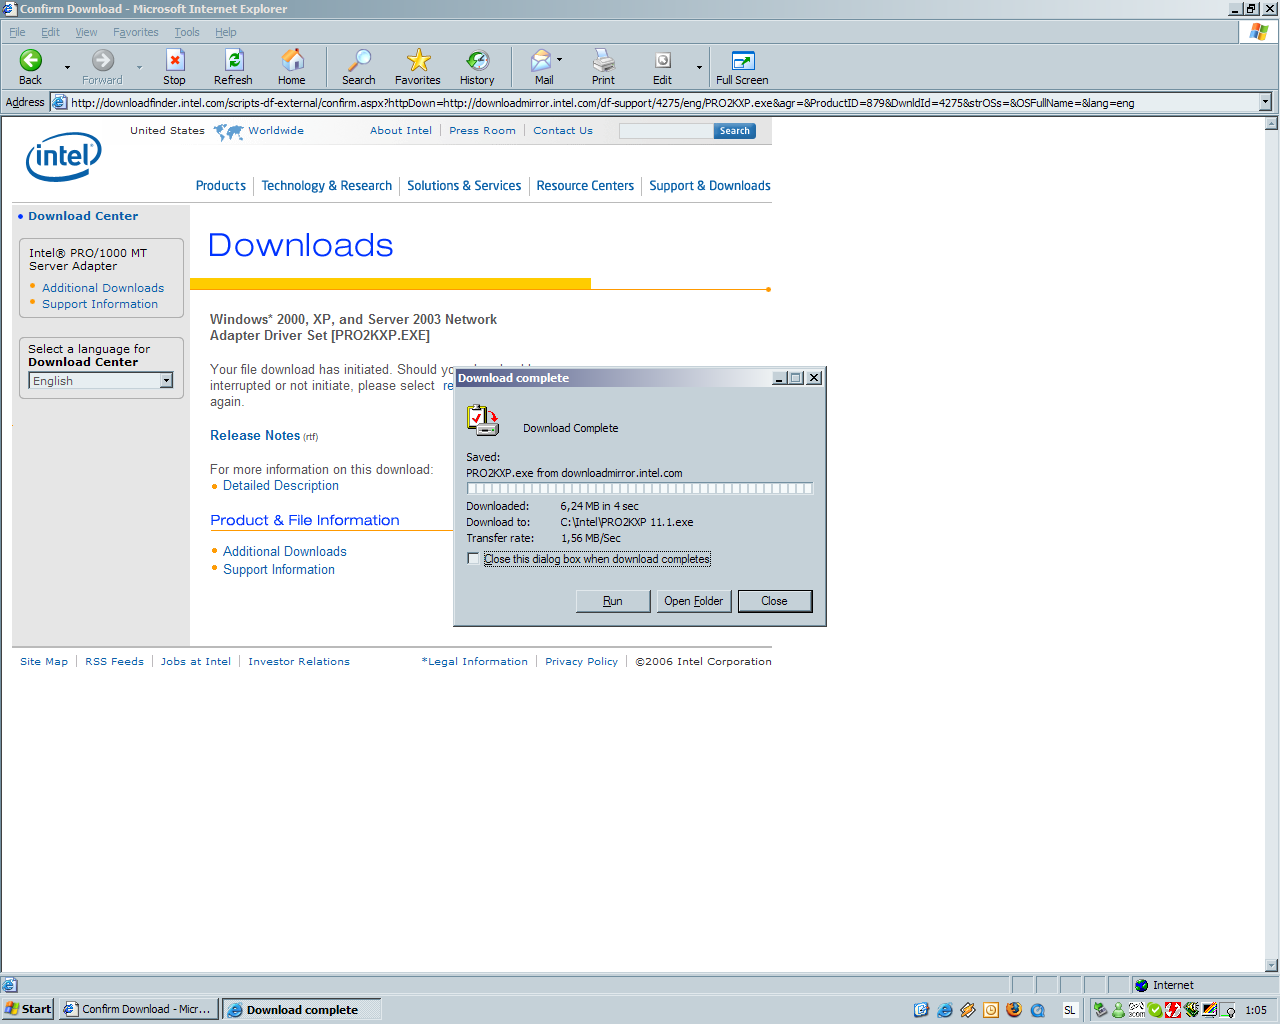The height and width of the screenshot is (1024, 1280).
Task: Open Technology & Research navigation link
Action: click(327, 186)
